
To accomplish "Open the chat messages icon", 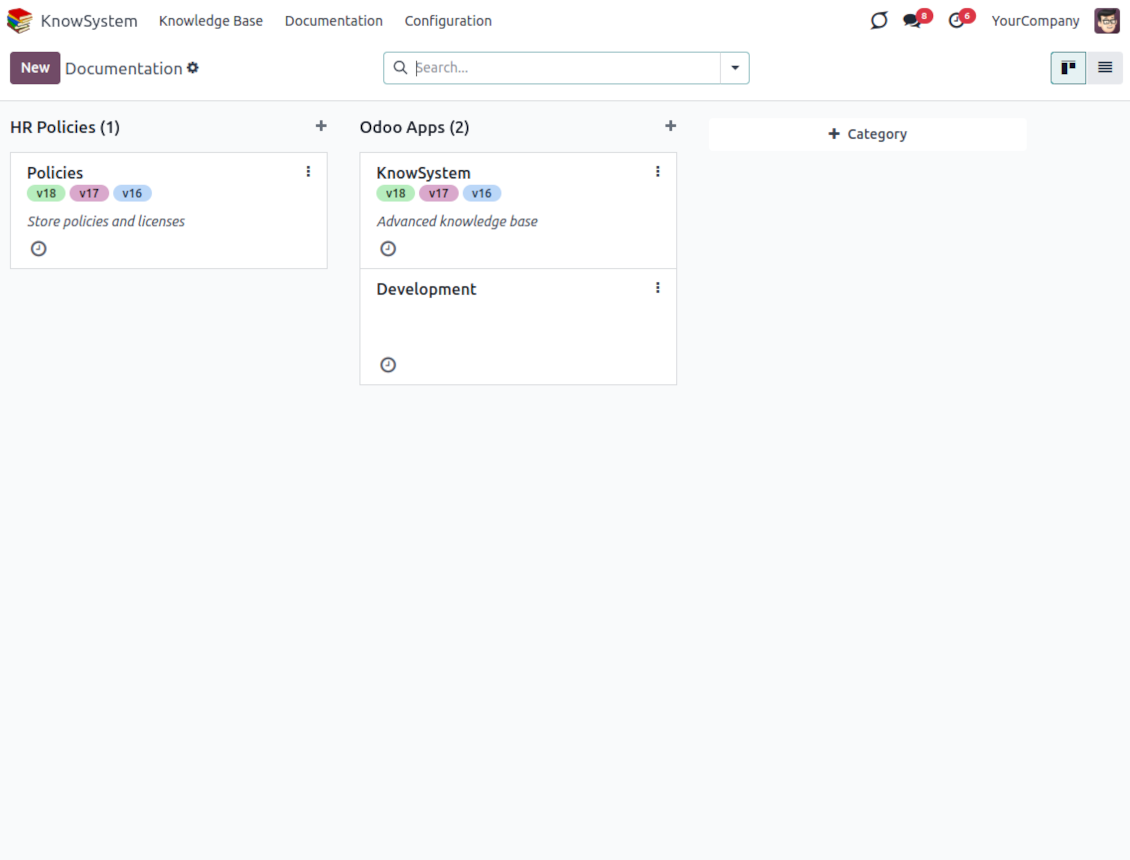I will [x=912, y=21].
